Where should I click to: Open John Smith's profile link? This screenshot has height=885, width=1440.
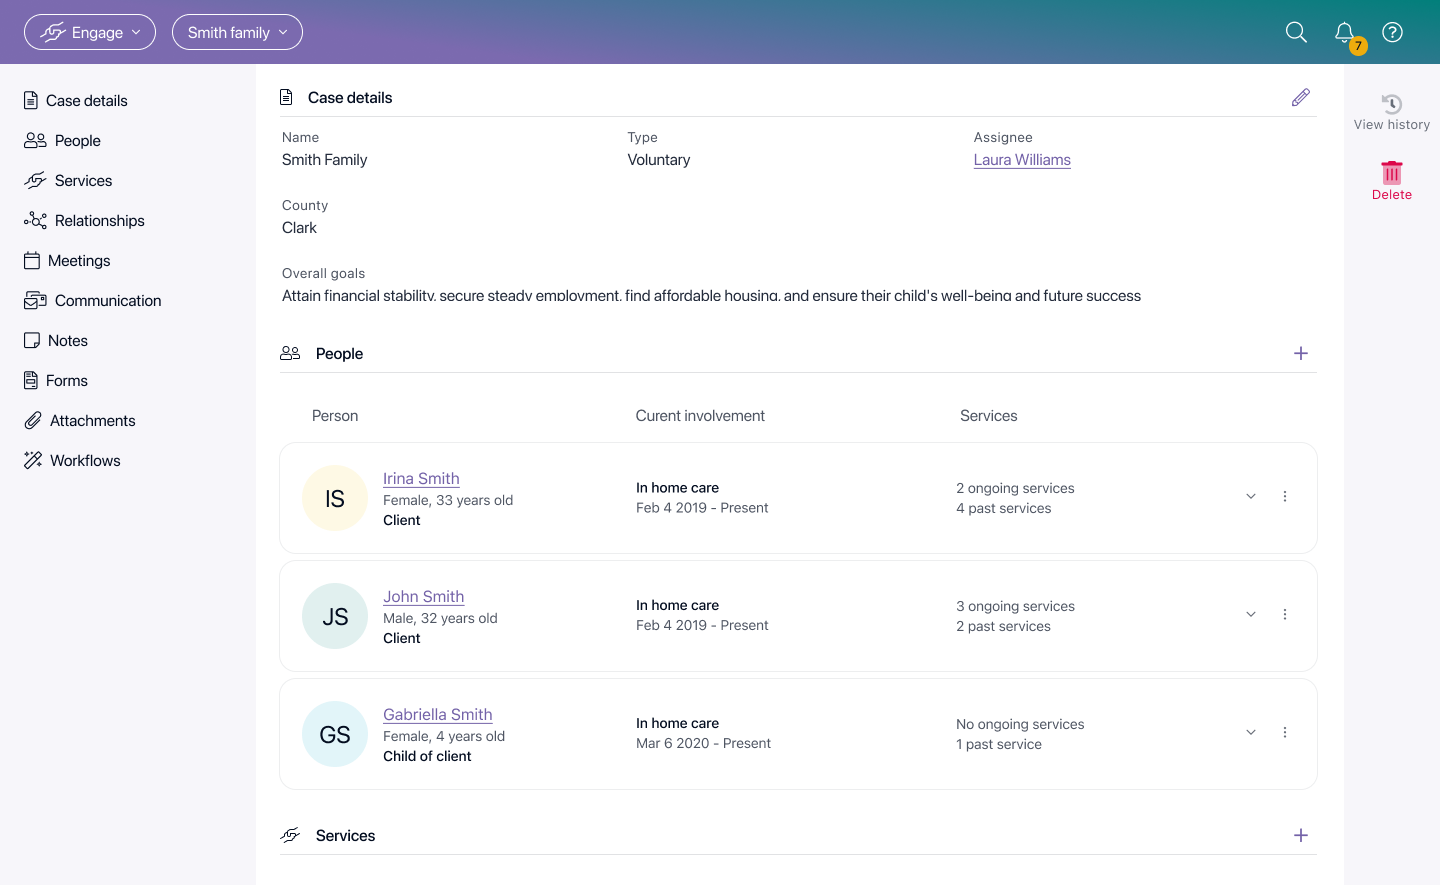(x=423, y=597)
